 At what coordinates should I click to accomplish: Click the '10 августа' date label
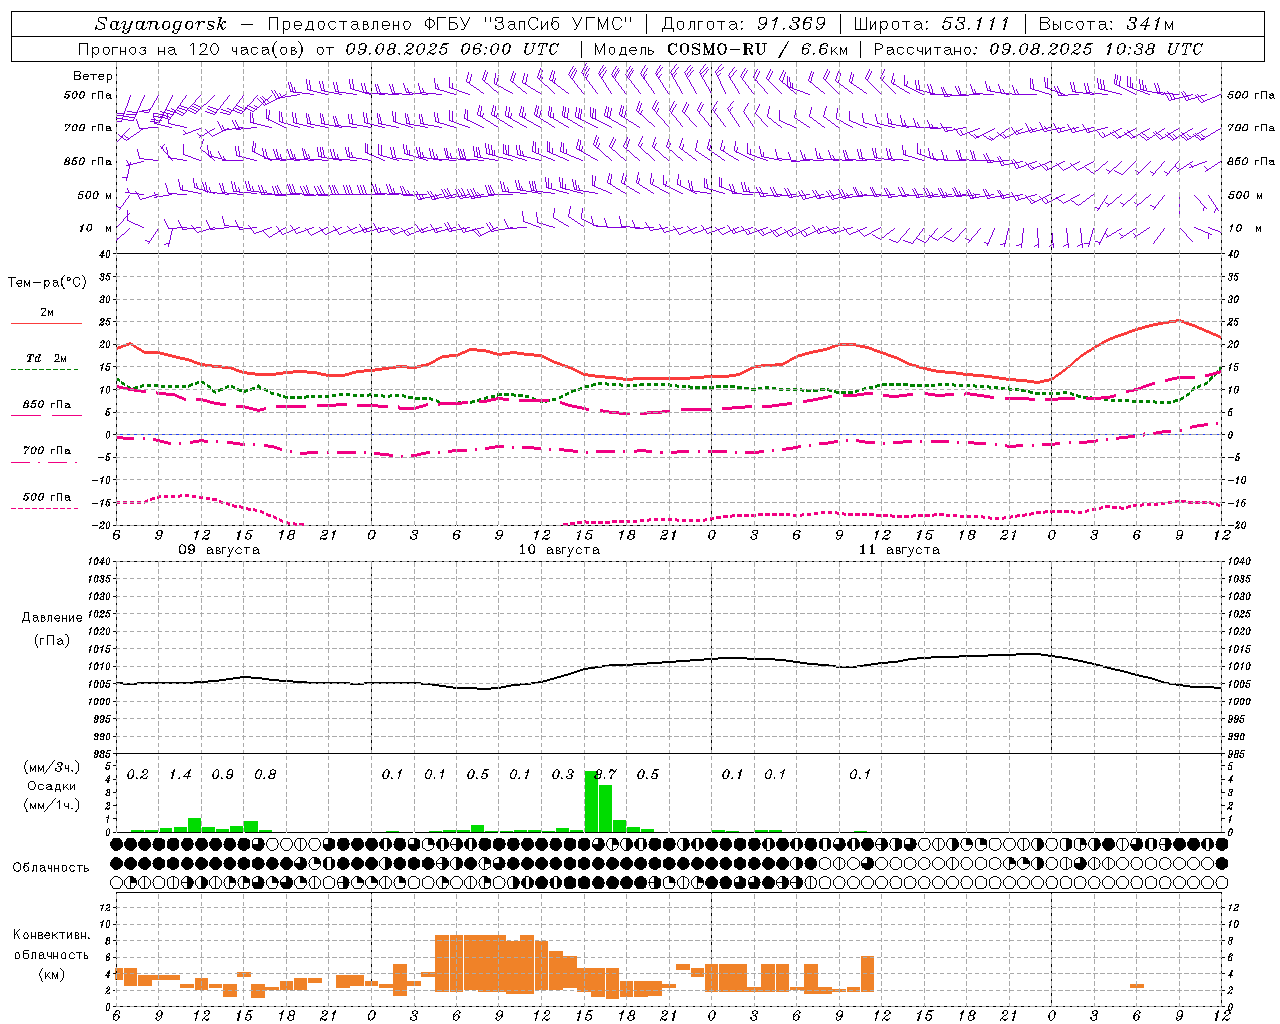pos(559,550)
